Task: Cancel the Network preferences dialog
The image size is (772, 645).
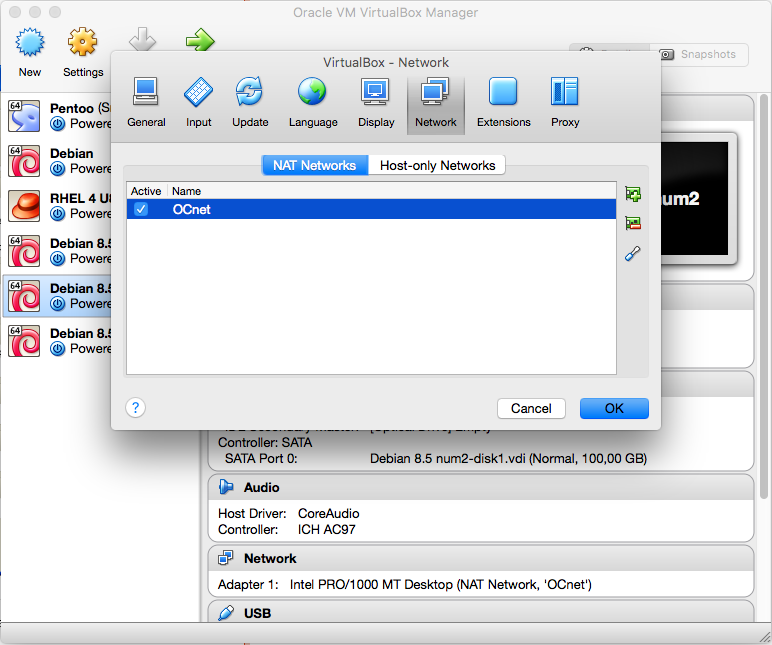Action: (x=531, y=409)
